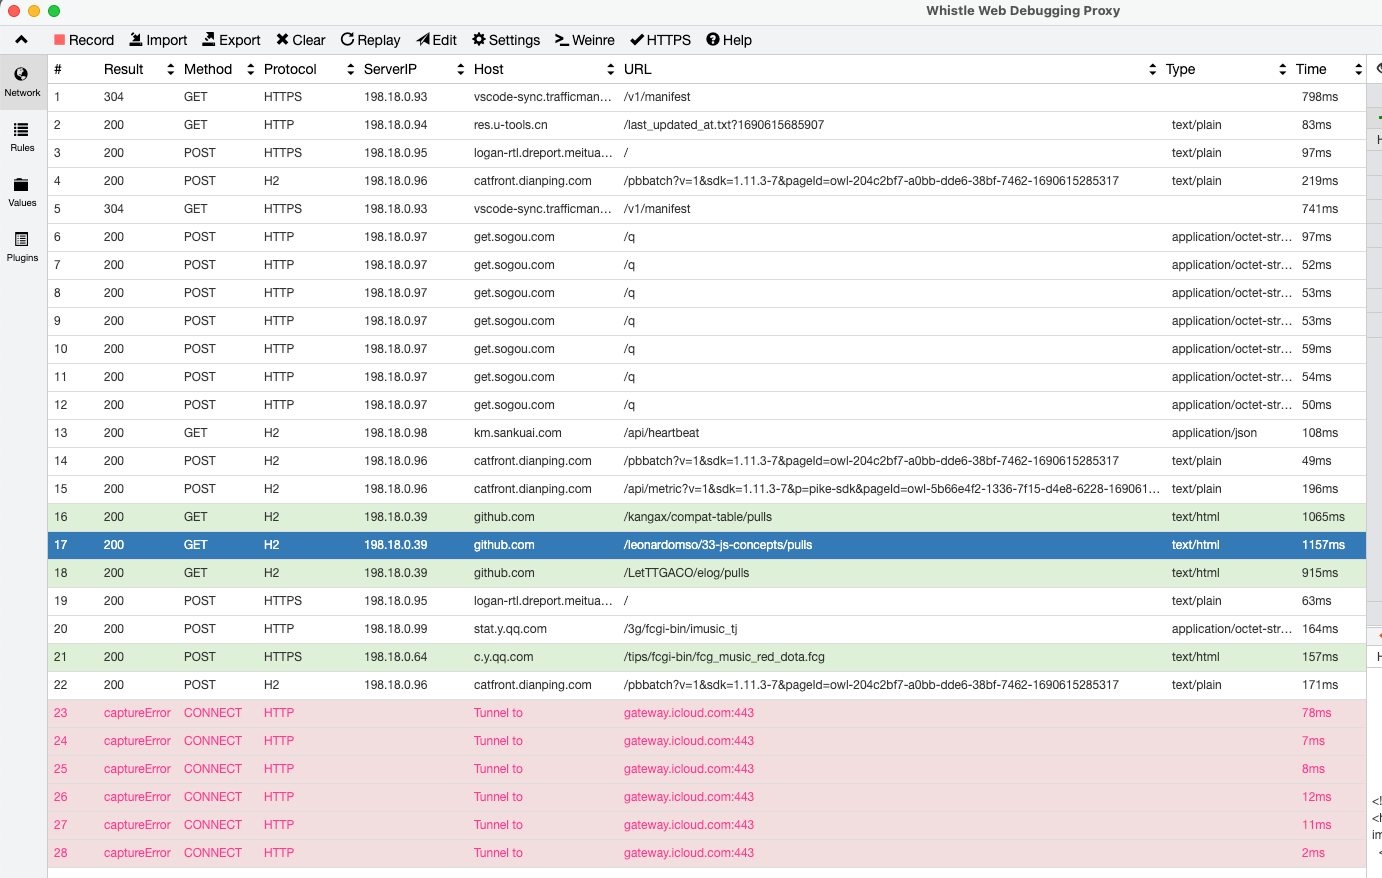The image size is (1382, 878).
Task: Sort by the Time column
Action: [1328, 69]
